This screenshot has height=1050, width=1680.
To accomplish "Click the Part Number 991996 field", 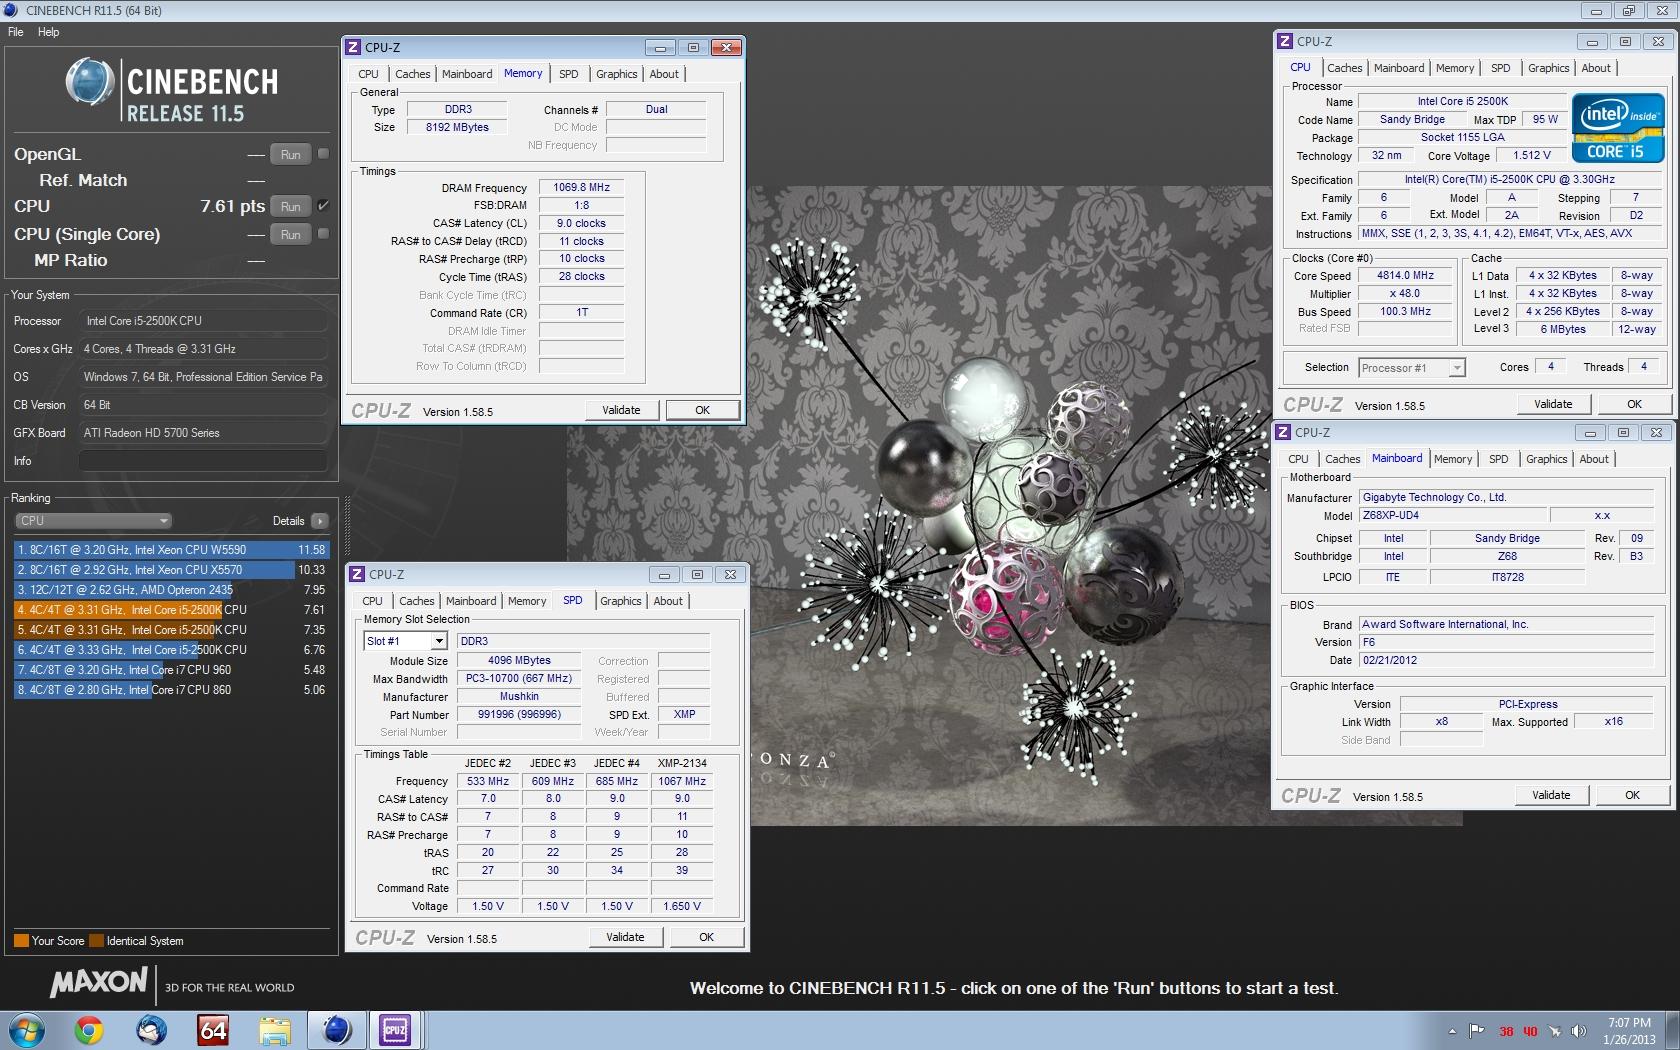I will 519,714.
